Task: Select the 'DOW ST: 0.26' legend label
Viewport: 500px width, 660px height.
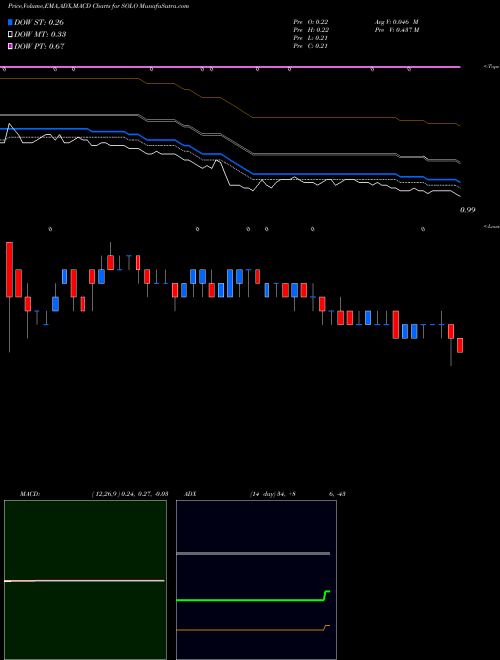Action: coord(39,22)
